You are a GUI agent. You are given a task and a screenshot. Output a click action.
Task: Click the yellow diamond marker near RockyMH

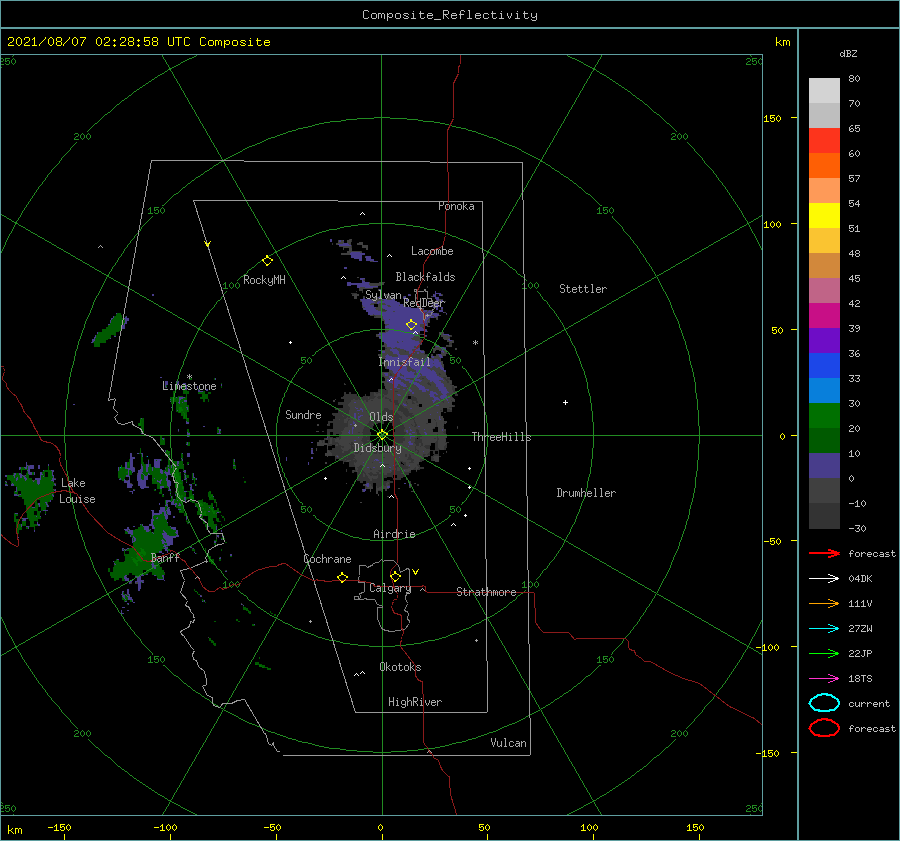click(x=267, y=261)
